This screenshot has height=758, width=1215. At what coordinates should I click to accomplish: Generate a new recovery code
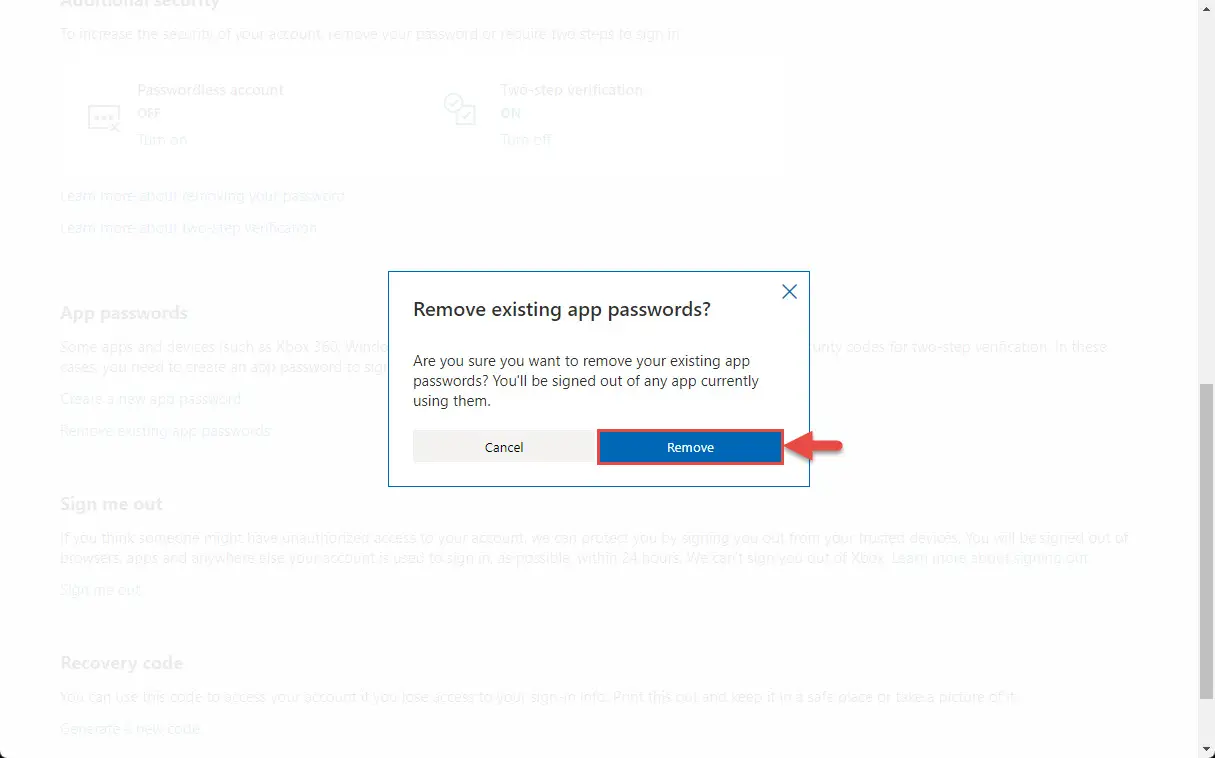[x=130, y=729]
